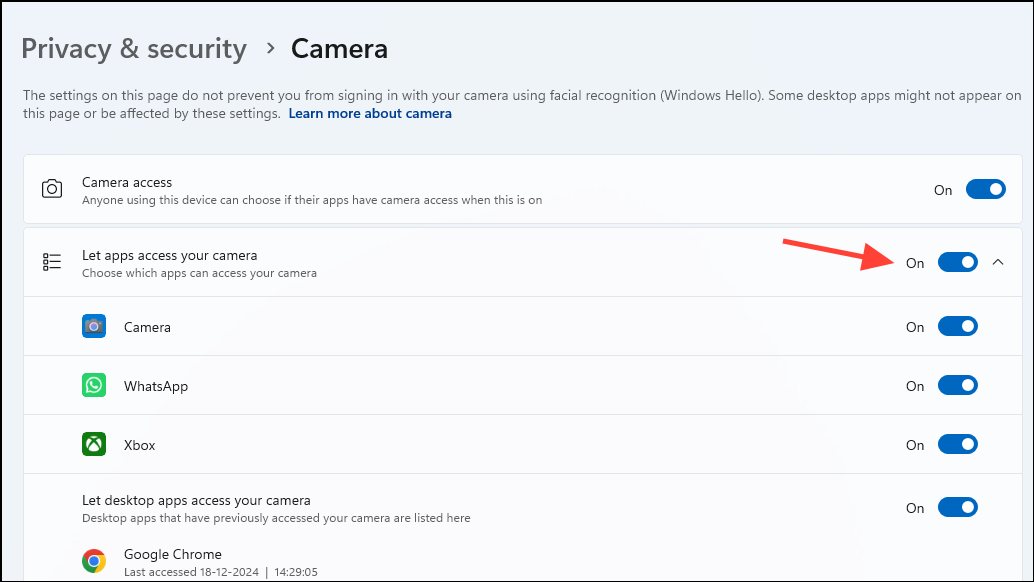
Task: Click the Camera app icon
Action: (94, 327)
